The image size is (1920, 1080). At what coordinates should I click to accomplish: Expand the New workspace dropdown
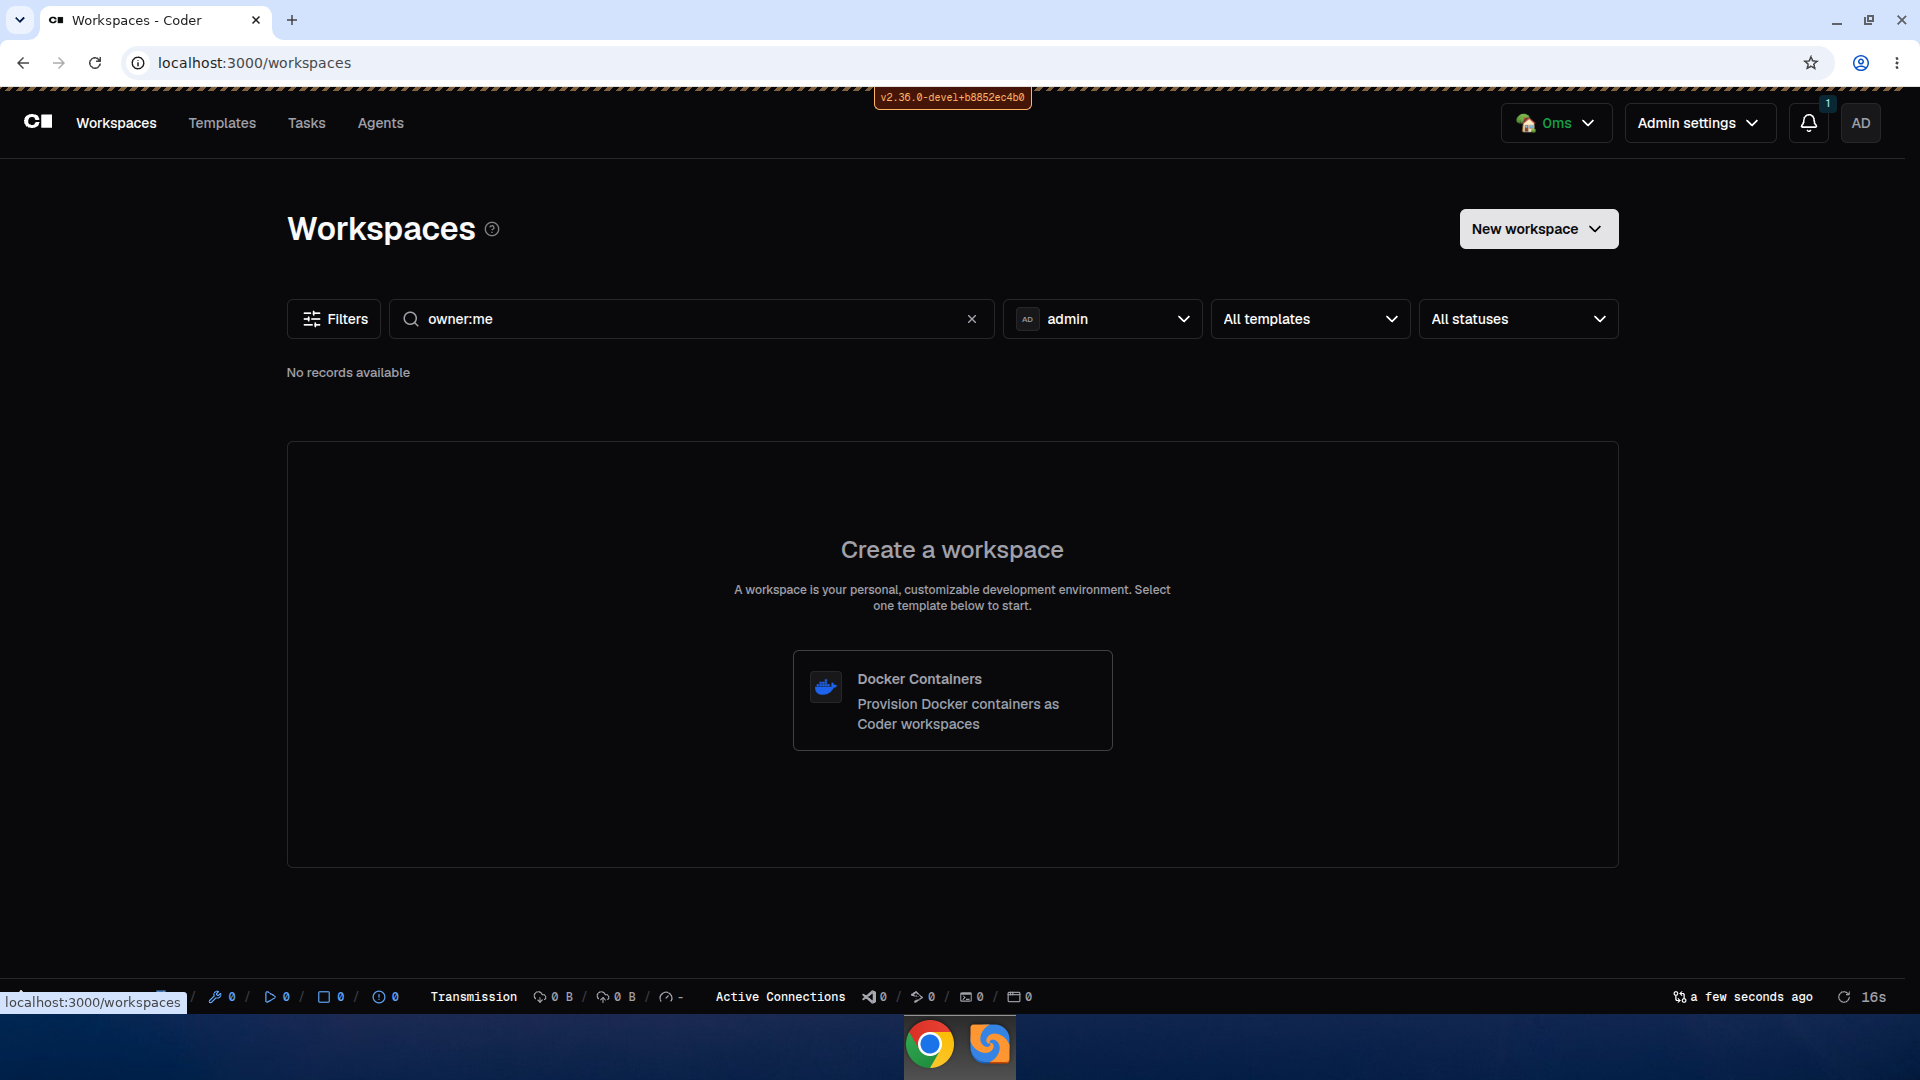tap(1539, 229)
